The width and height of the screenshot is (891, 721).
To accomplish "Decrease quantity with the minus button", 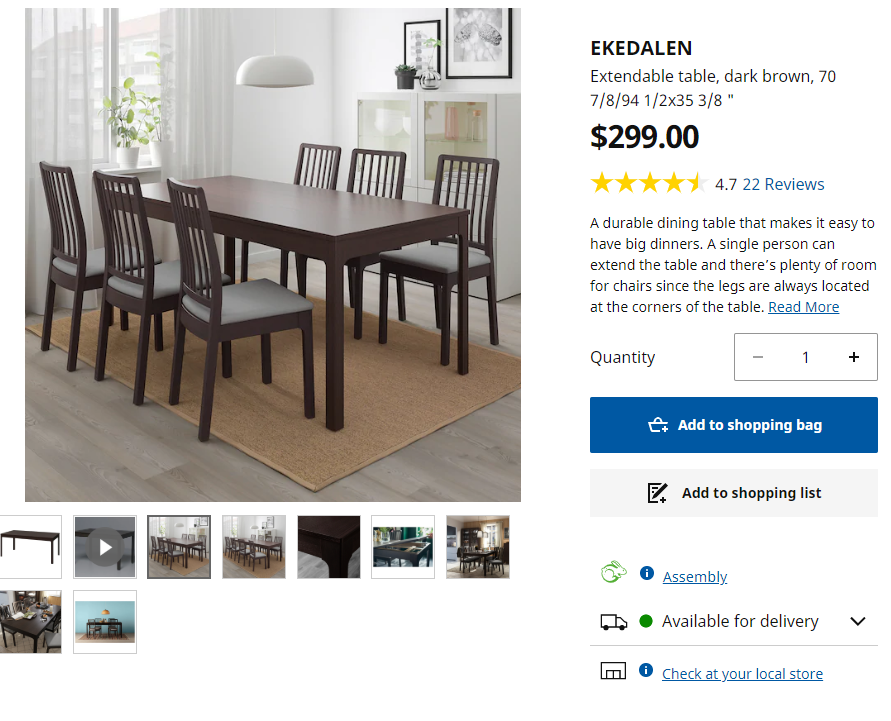I will pyautogui.click(x=757, y=357).
